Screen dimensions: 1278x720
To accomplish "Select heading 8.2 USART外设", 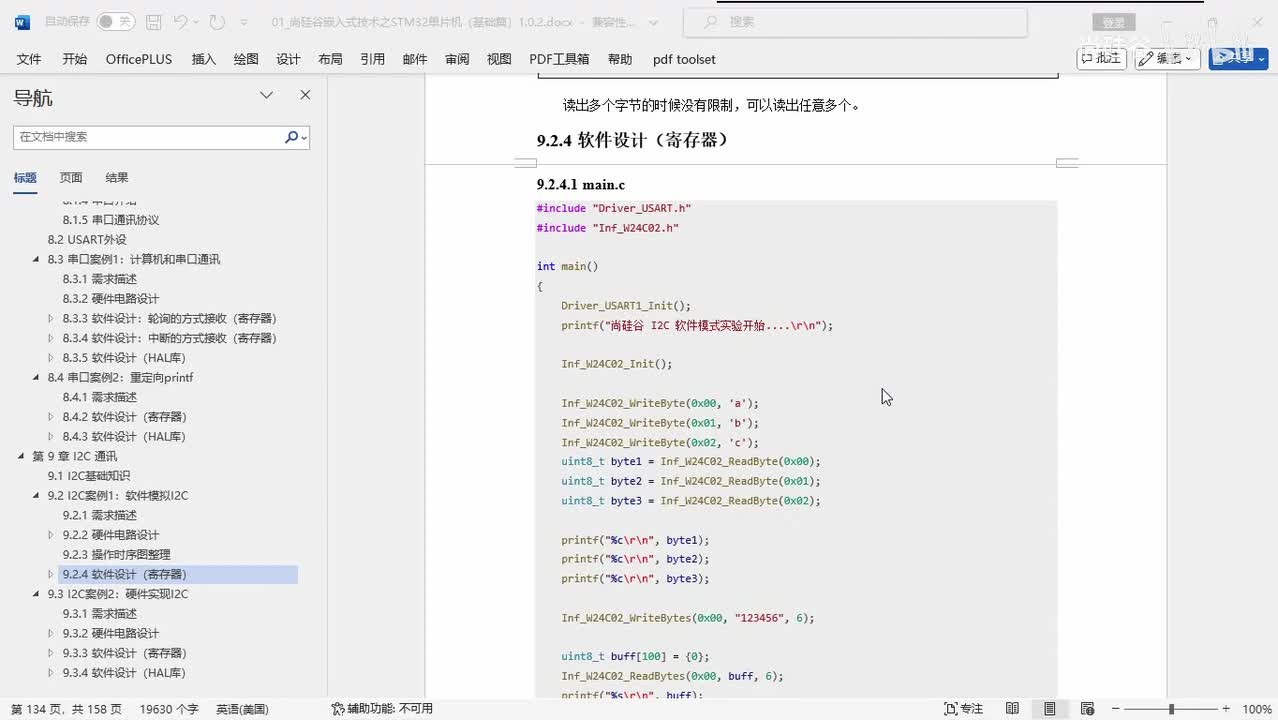I will click(87, 240).
